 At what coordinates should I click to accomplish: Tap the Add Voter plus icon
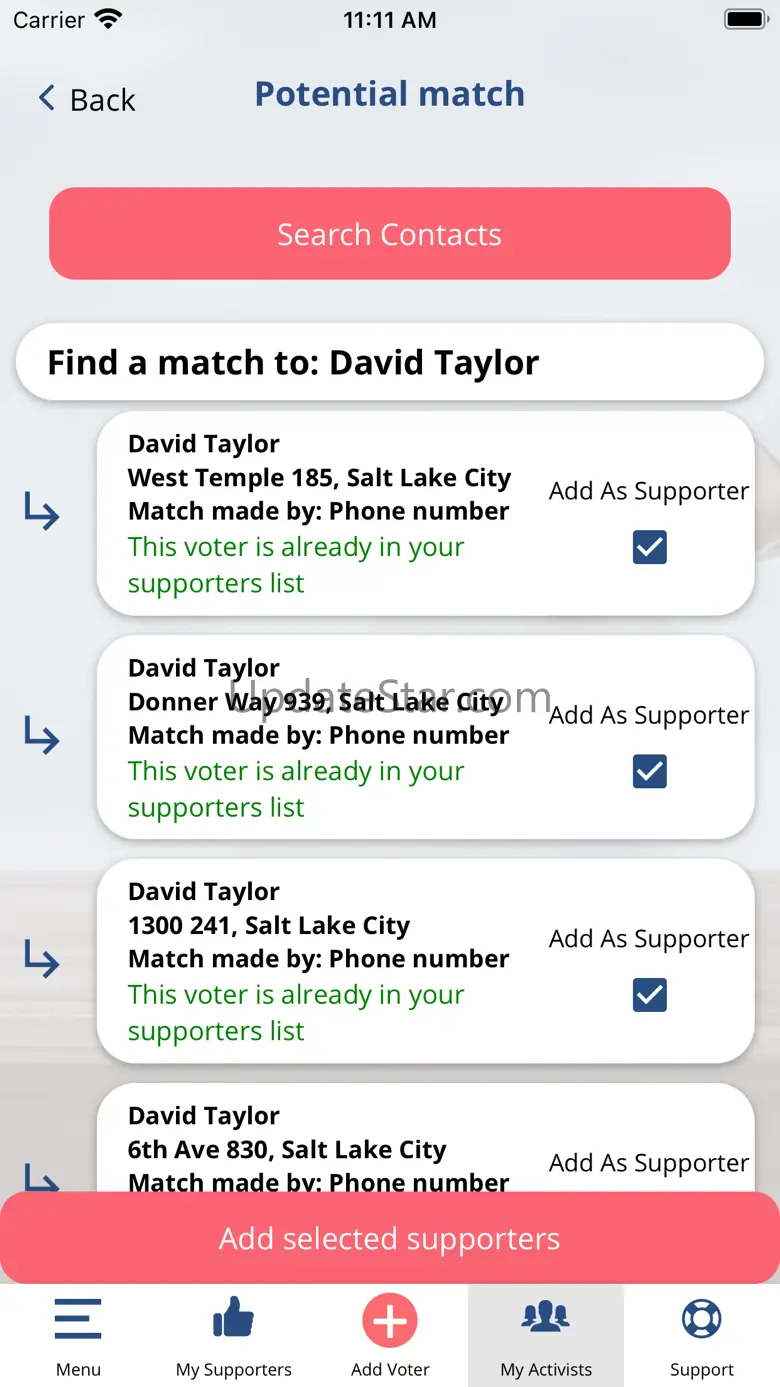pos(390,1321)
